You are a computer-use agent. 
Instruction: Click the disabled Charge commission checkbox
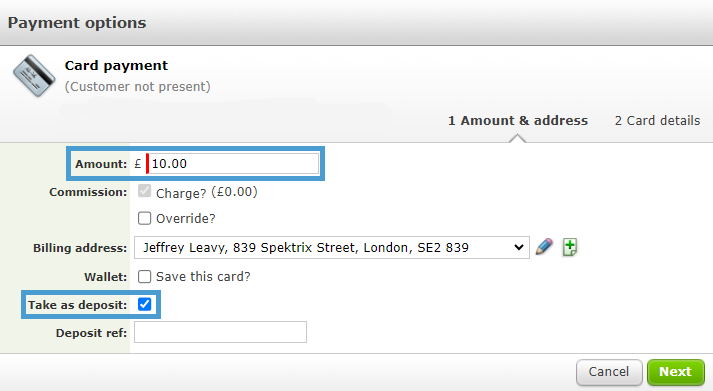[x=145, y=191]
